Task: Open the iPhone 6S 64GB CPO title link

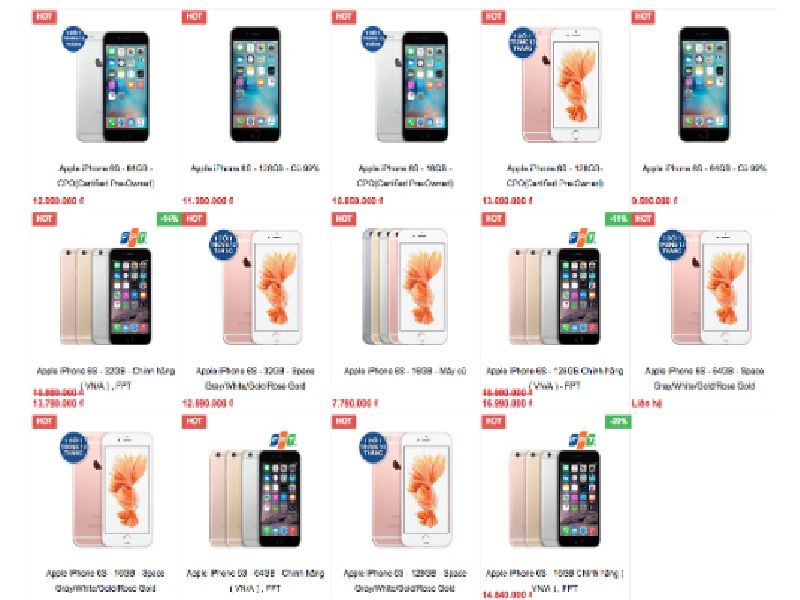Action: (x=106, y=175)
